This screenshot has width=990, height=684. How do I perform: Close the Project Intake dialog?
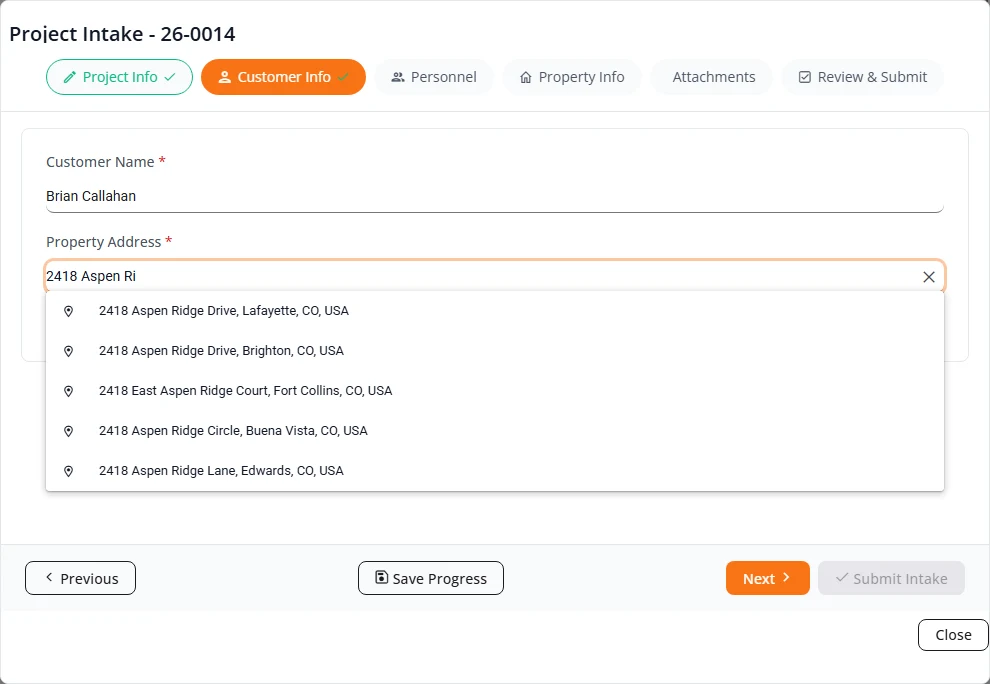[x=953, y=635]
